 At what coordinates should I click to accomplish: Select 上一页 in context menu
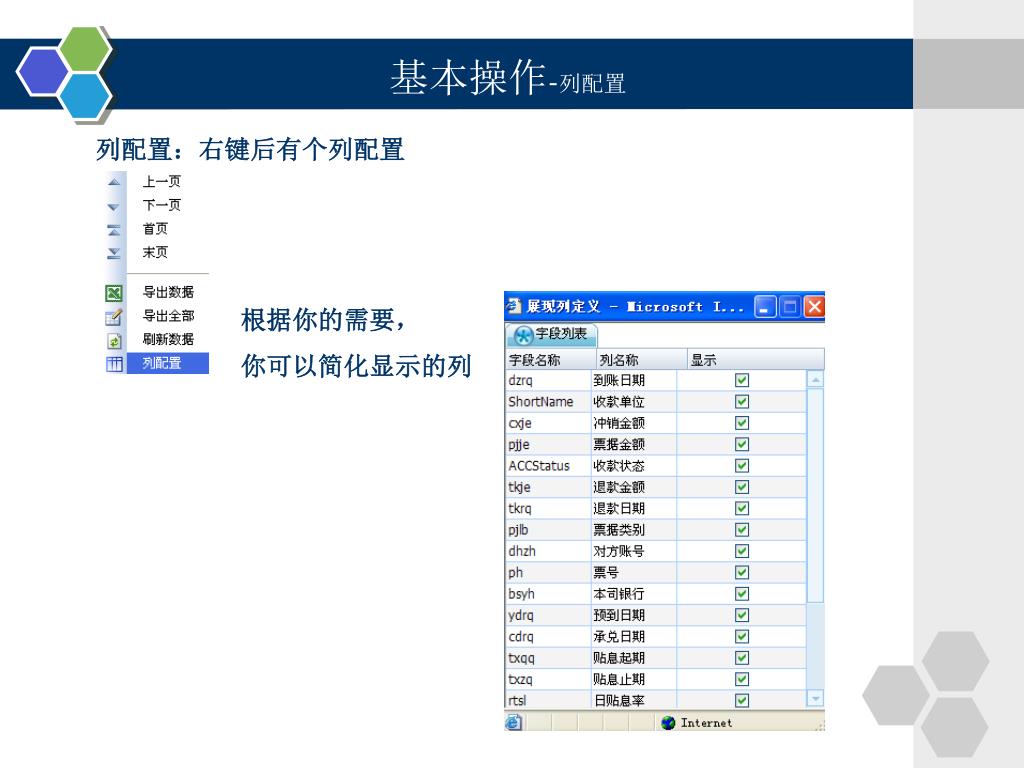pyautogui.click(x=161, y=182)
